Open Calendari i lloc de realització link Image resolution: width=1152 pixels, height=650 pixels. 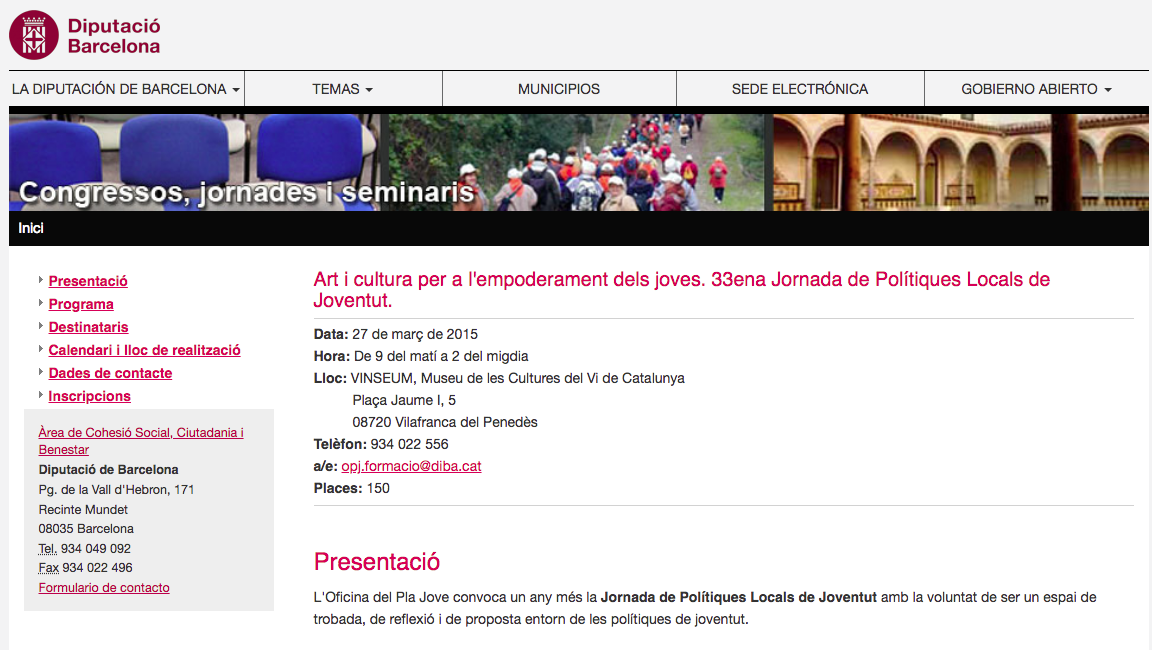point(144,351)
